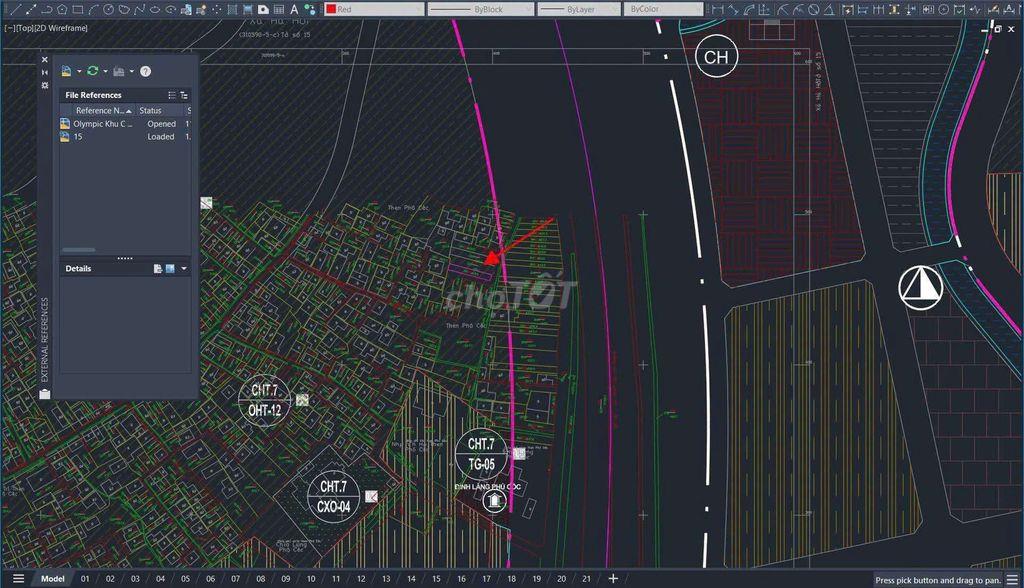
Task: Show the Details view in Details pane
Action: [158, 269]
